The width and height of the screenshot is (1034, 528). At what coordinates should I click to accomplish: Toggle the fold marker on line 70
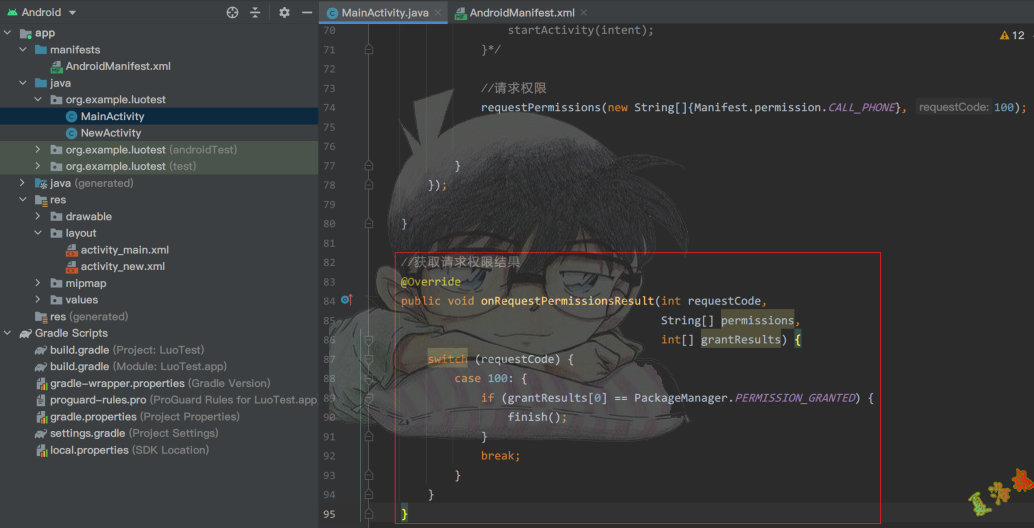coord(369,49)
